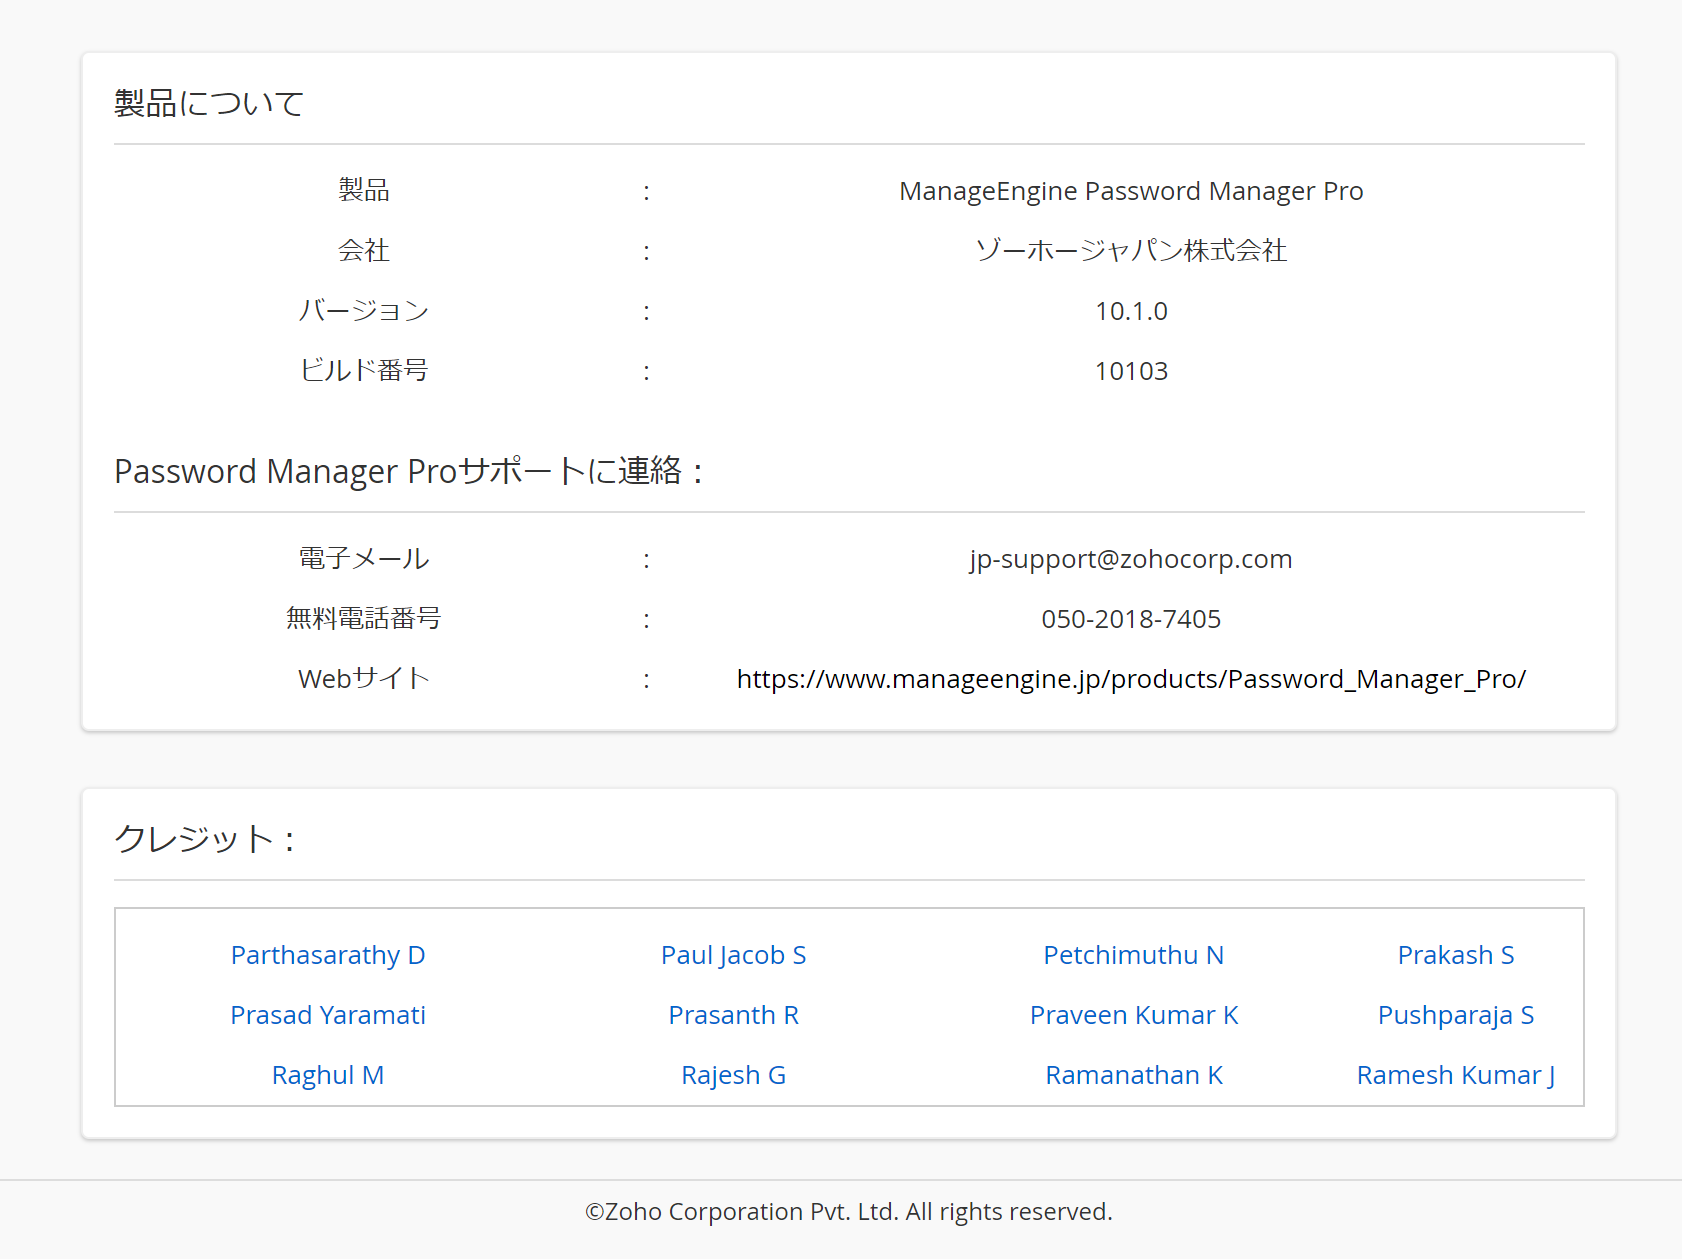Screen dimensions: 1682x1259
Task: Click Pushparaja S in credits
Action: pyautogui.click(x=1456, y=1015)
